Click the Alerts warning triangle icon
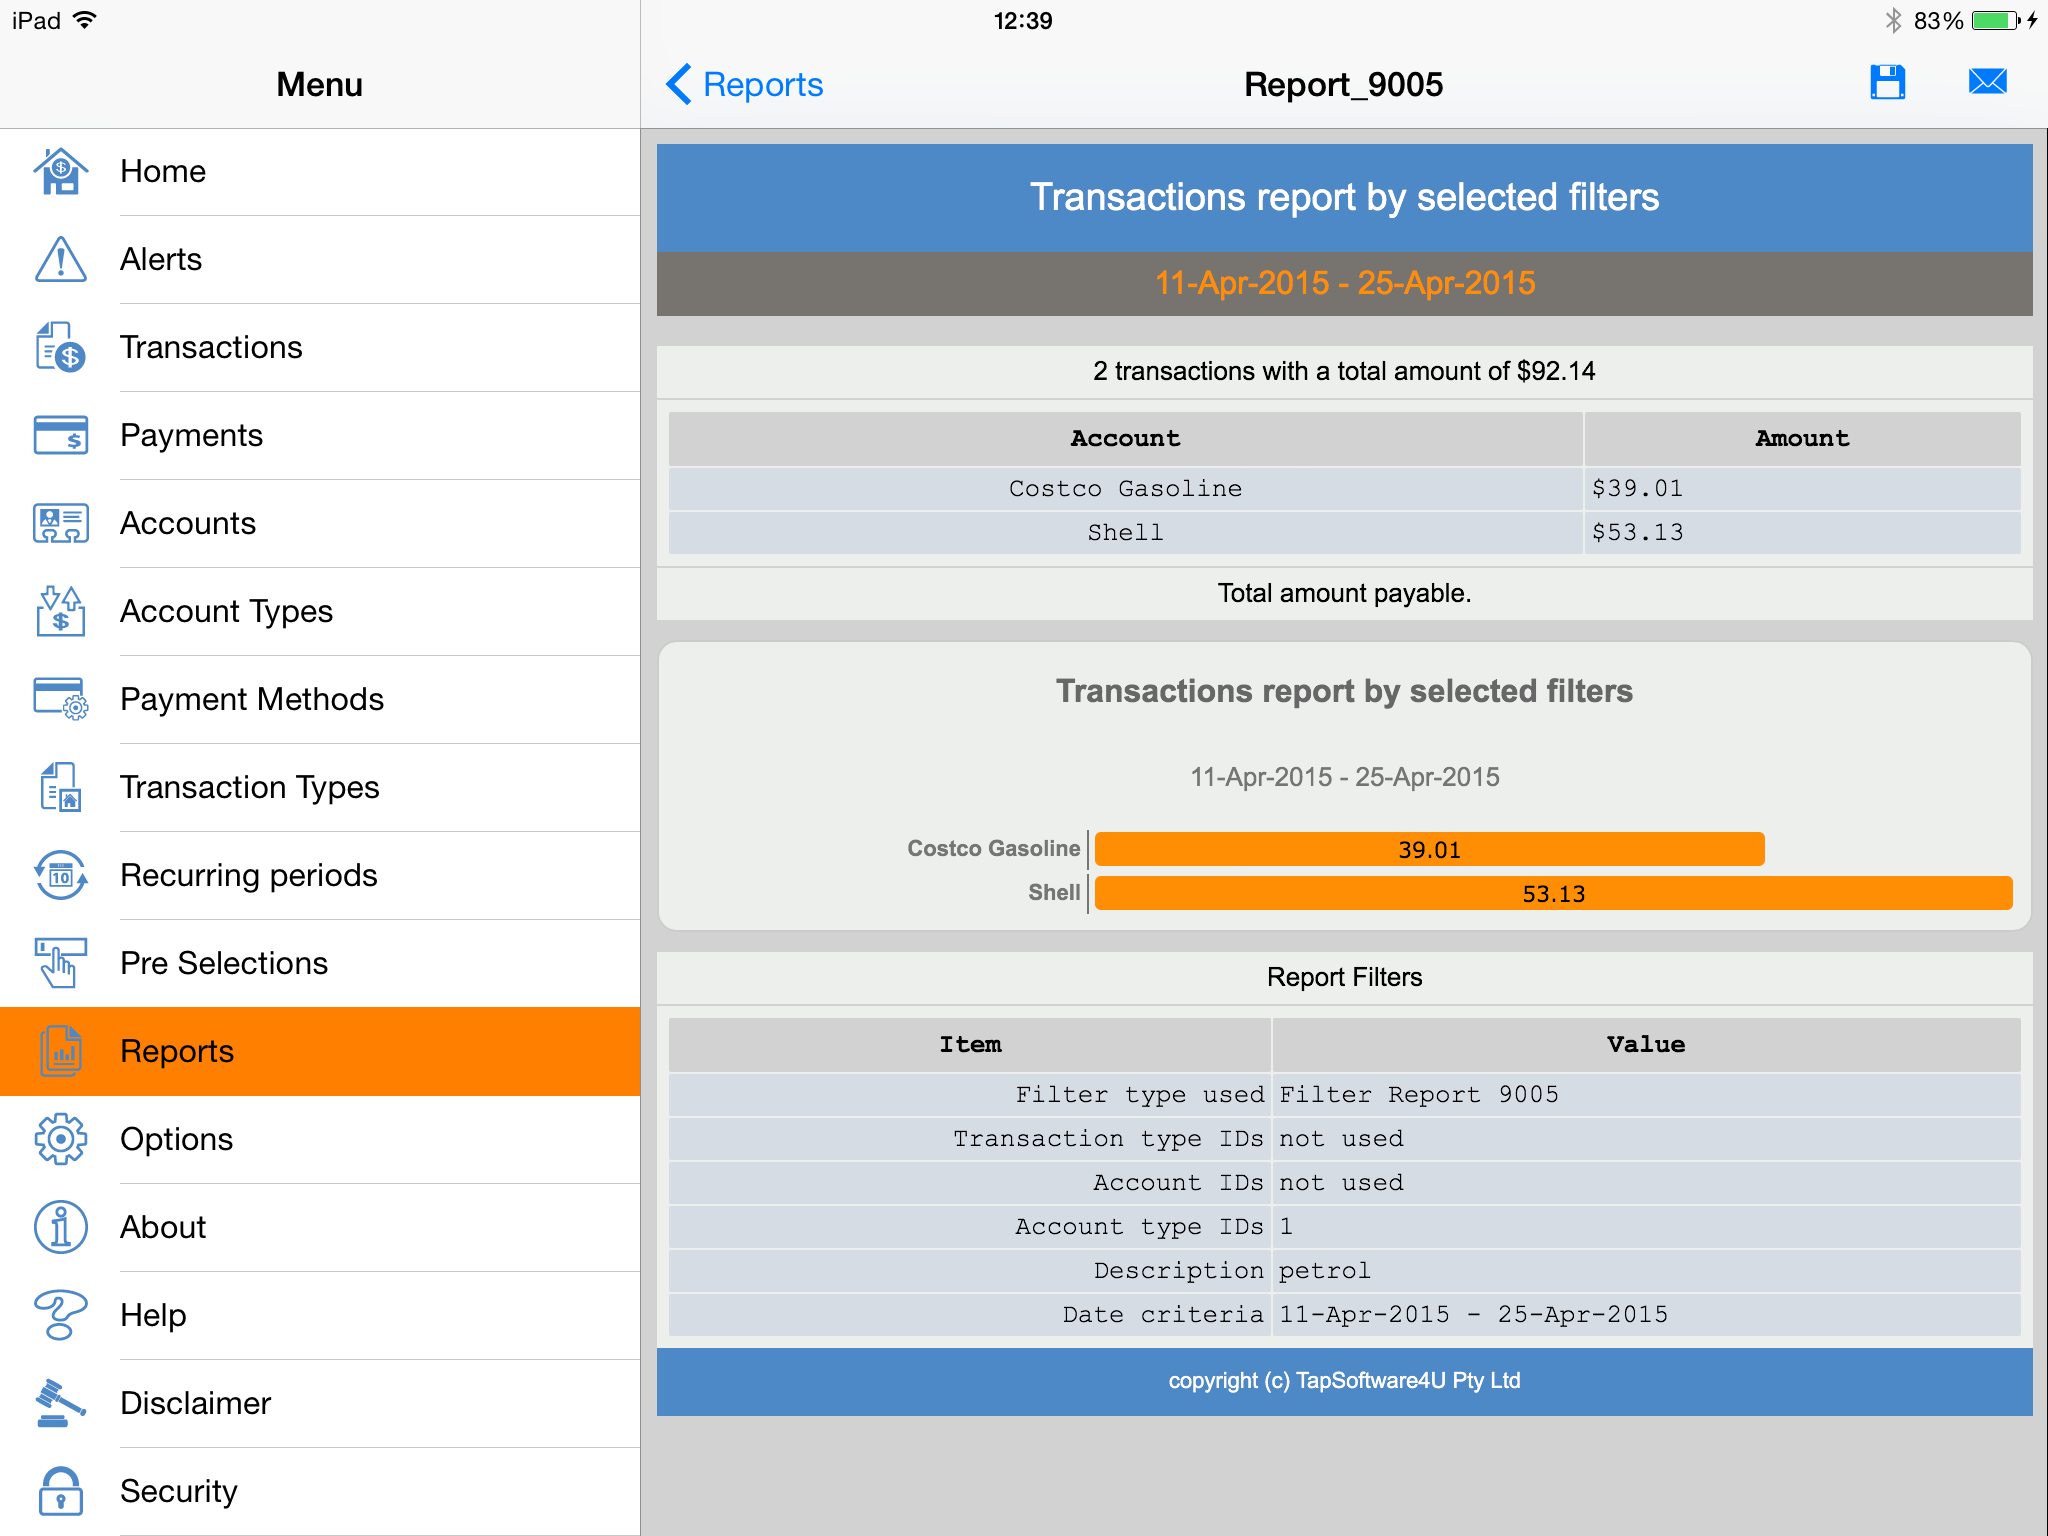This screenshot has width=2048, height=1536. point(61,259)
